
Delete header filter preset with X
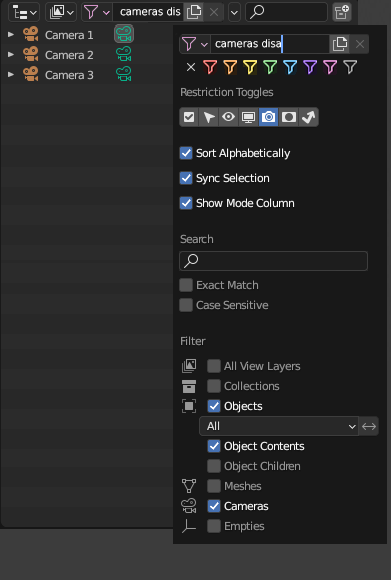point(214,12)
